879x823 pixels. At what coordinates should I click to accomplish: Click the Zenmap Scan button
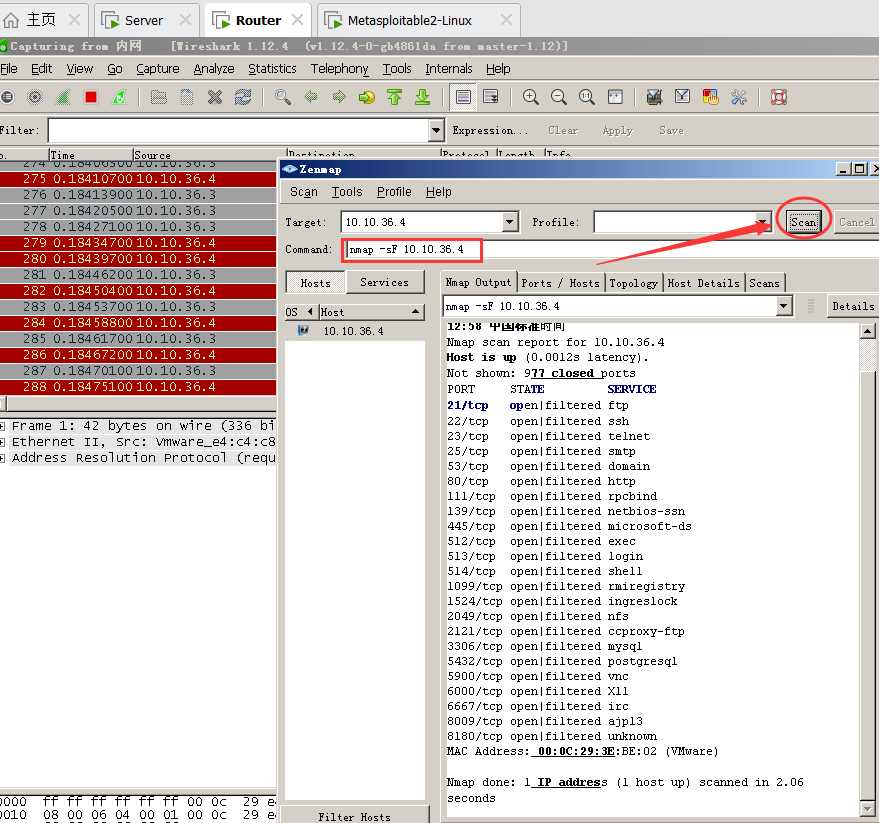[803, 223]
